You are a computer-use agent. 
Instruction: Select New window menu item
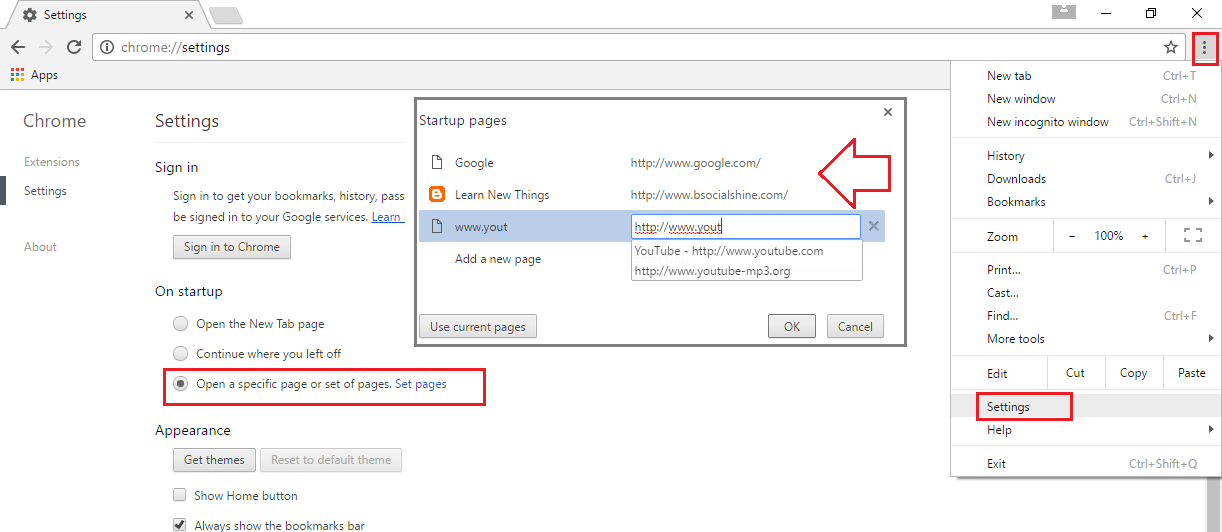click(1086, 99)
